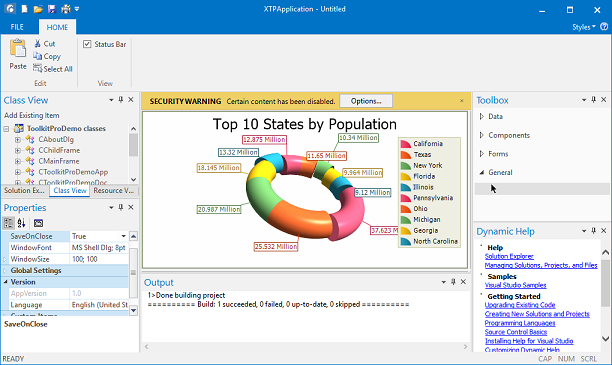This screenshot has width=612, height=365.
Task: Pin the Class View panel
Action: (121, 100)
